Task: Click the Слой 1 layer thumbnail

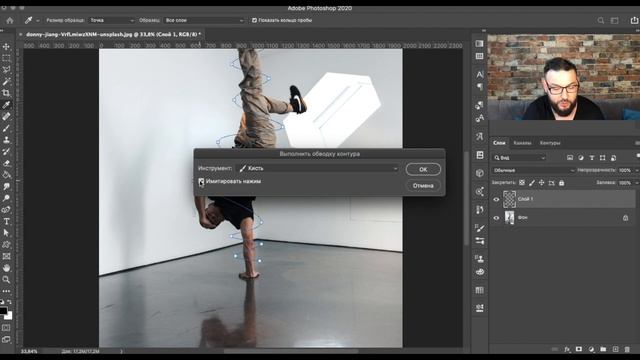Action: coord(509,199)
